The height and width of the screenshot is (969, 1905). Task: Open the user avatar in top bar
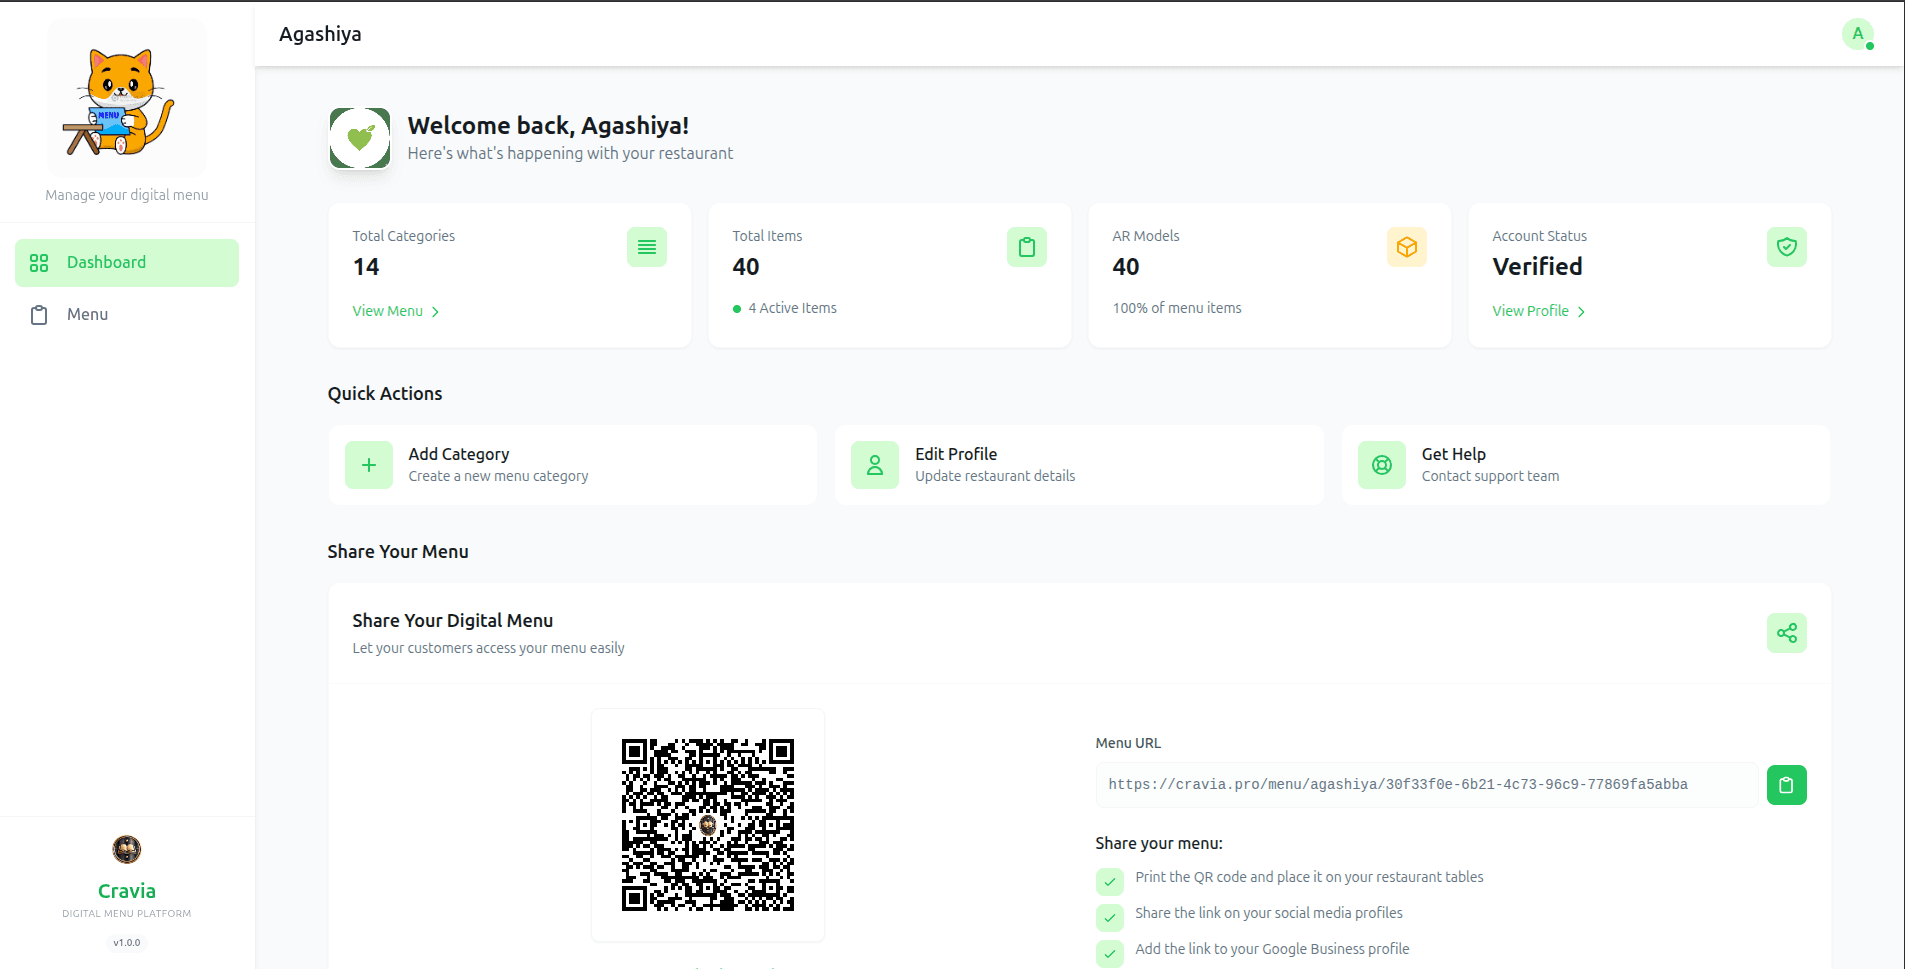tap(1858, 34)
